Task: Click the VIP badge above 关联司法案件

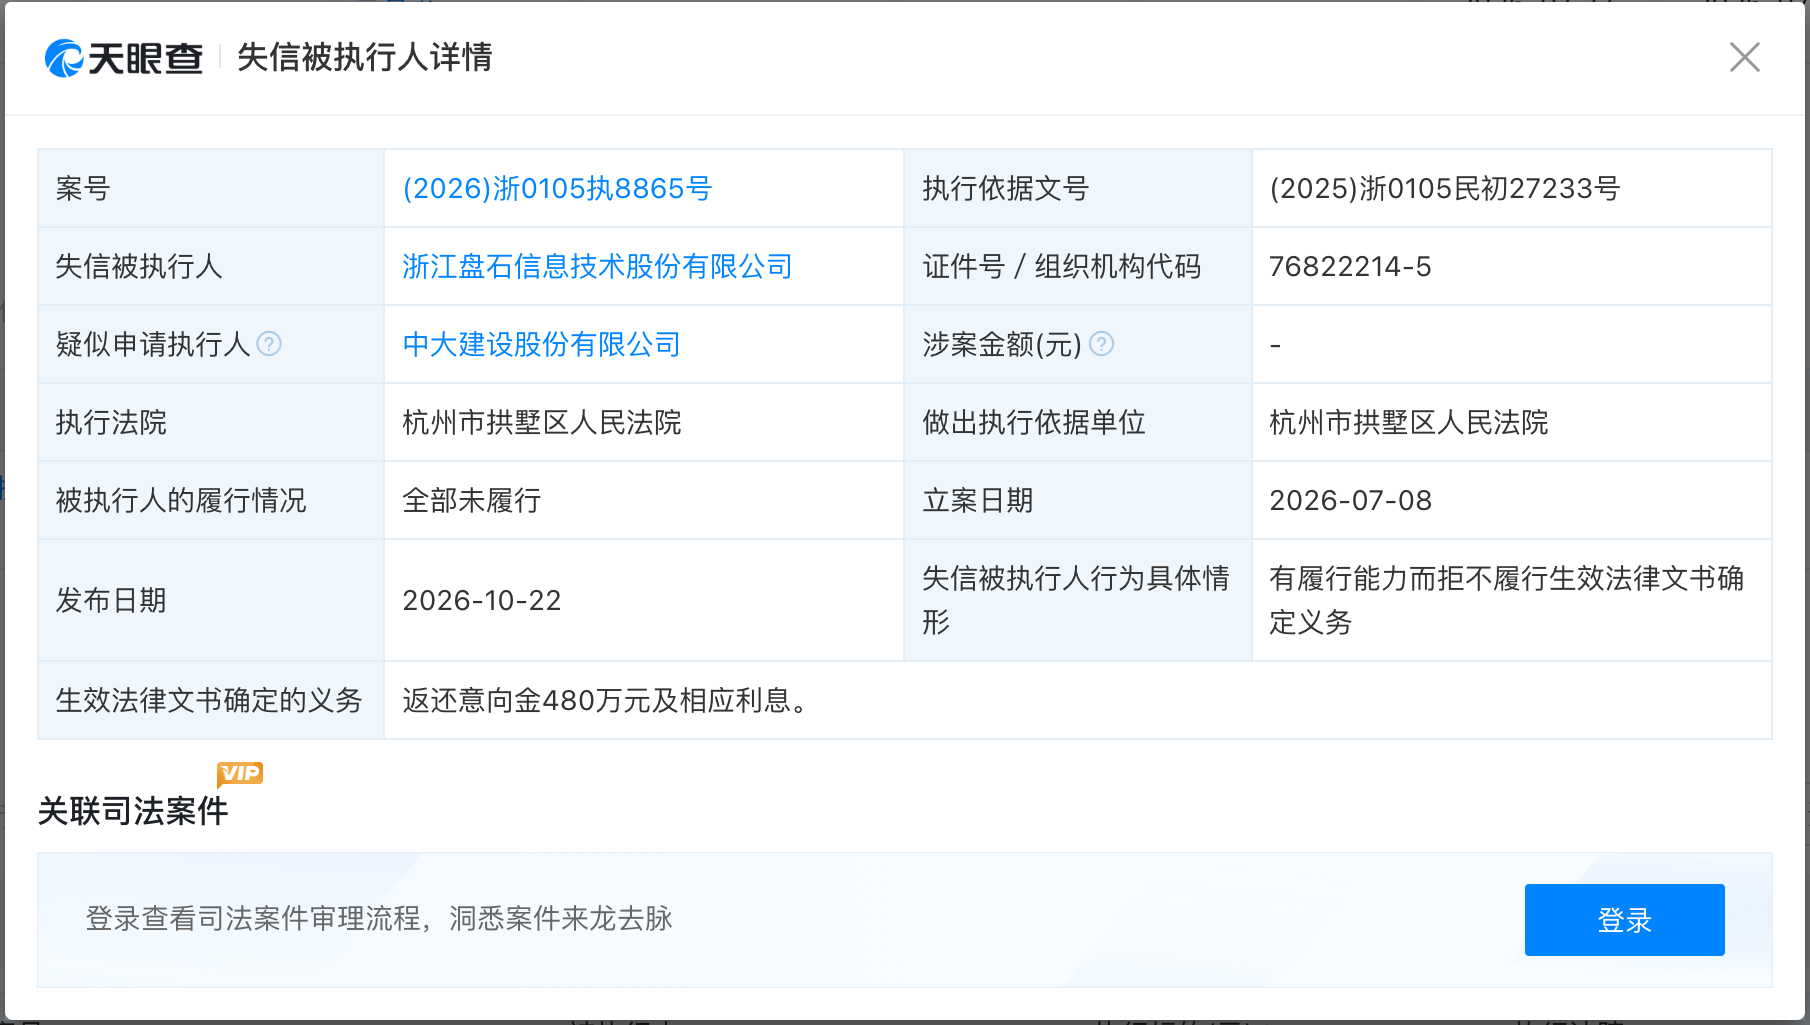Action: [240, 773]
